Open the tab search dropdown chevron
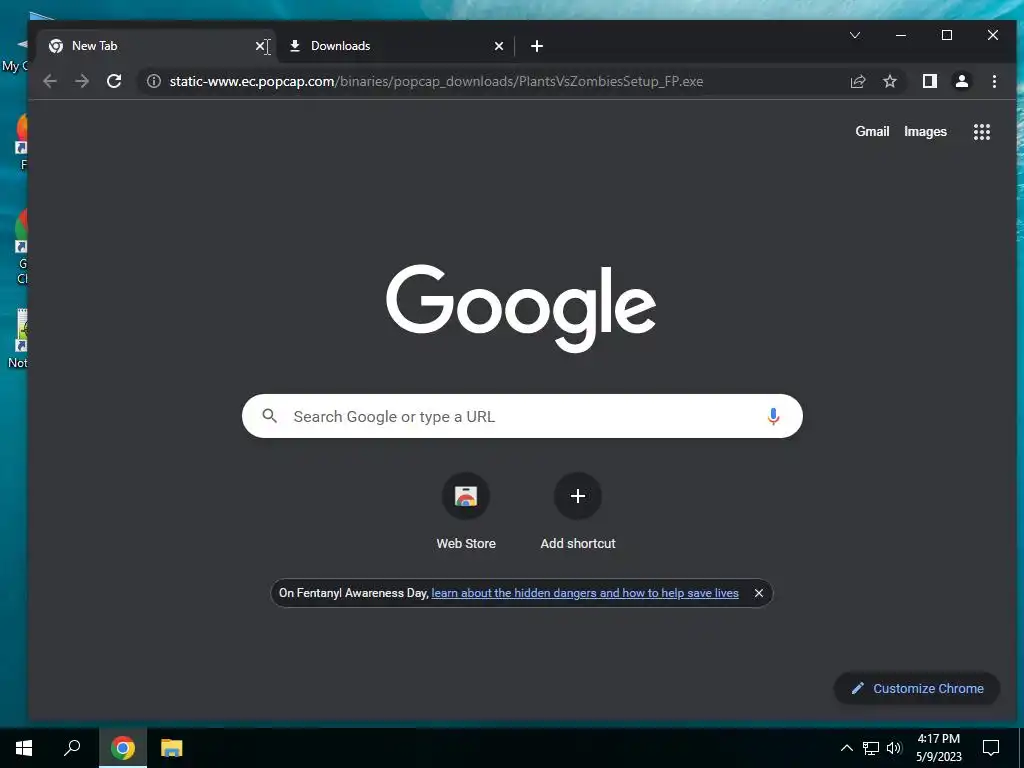The width and height of the screenshot is (1024, 768). tap(855, 35)
